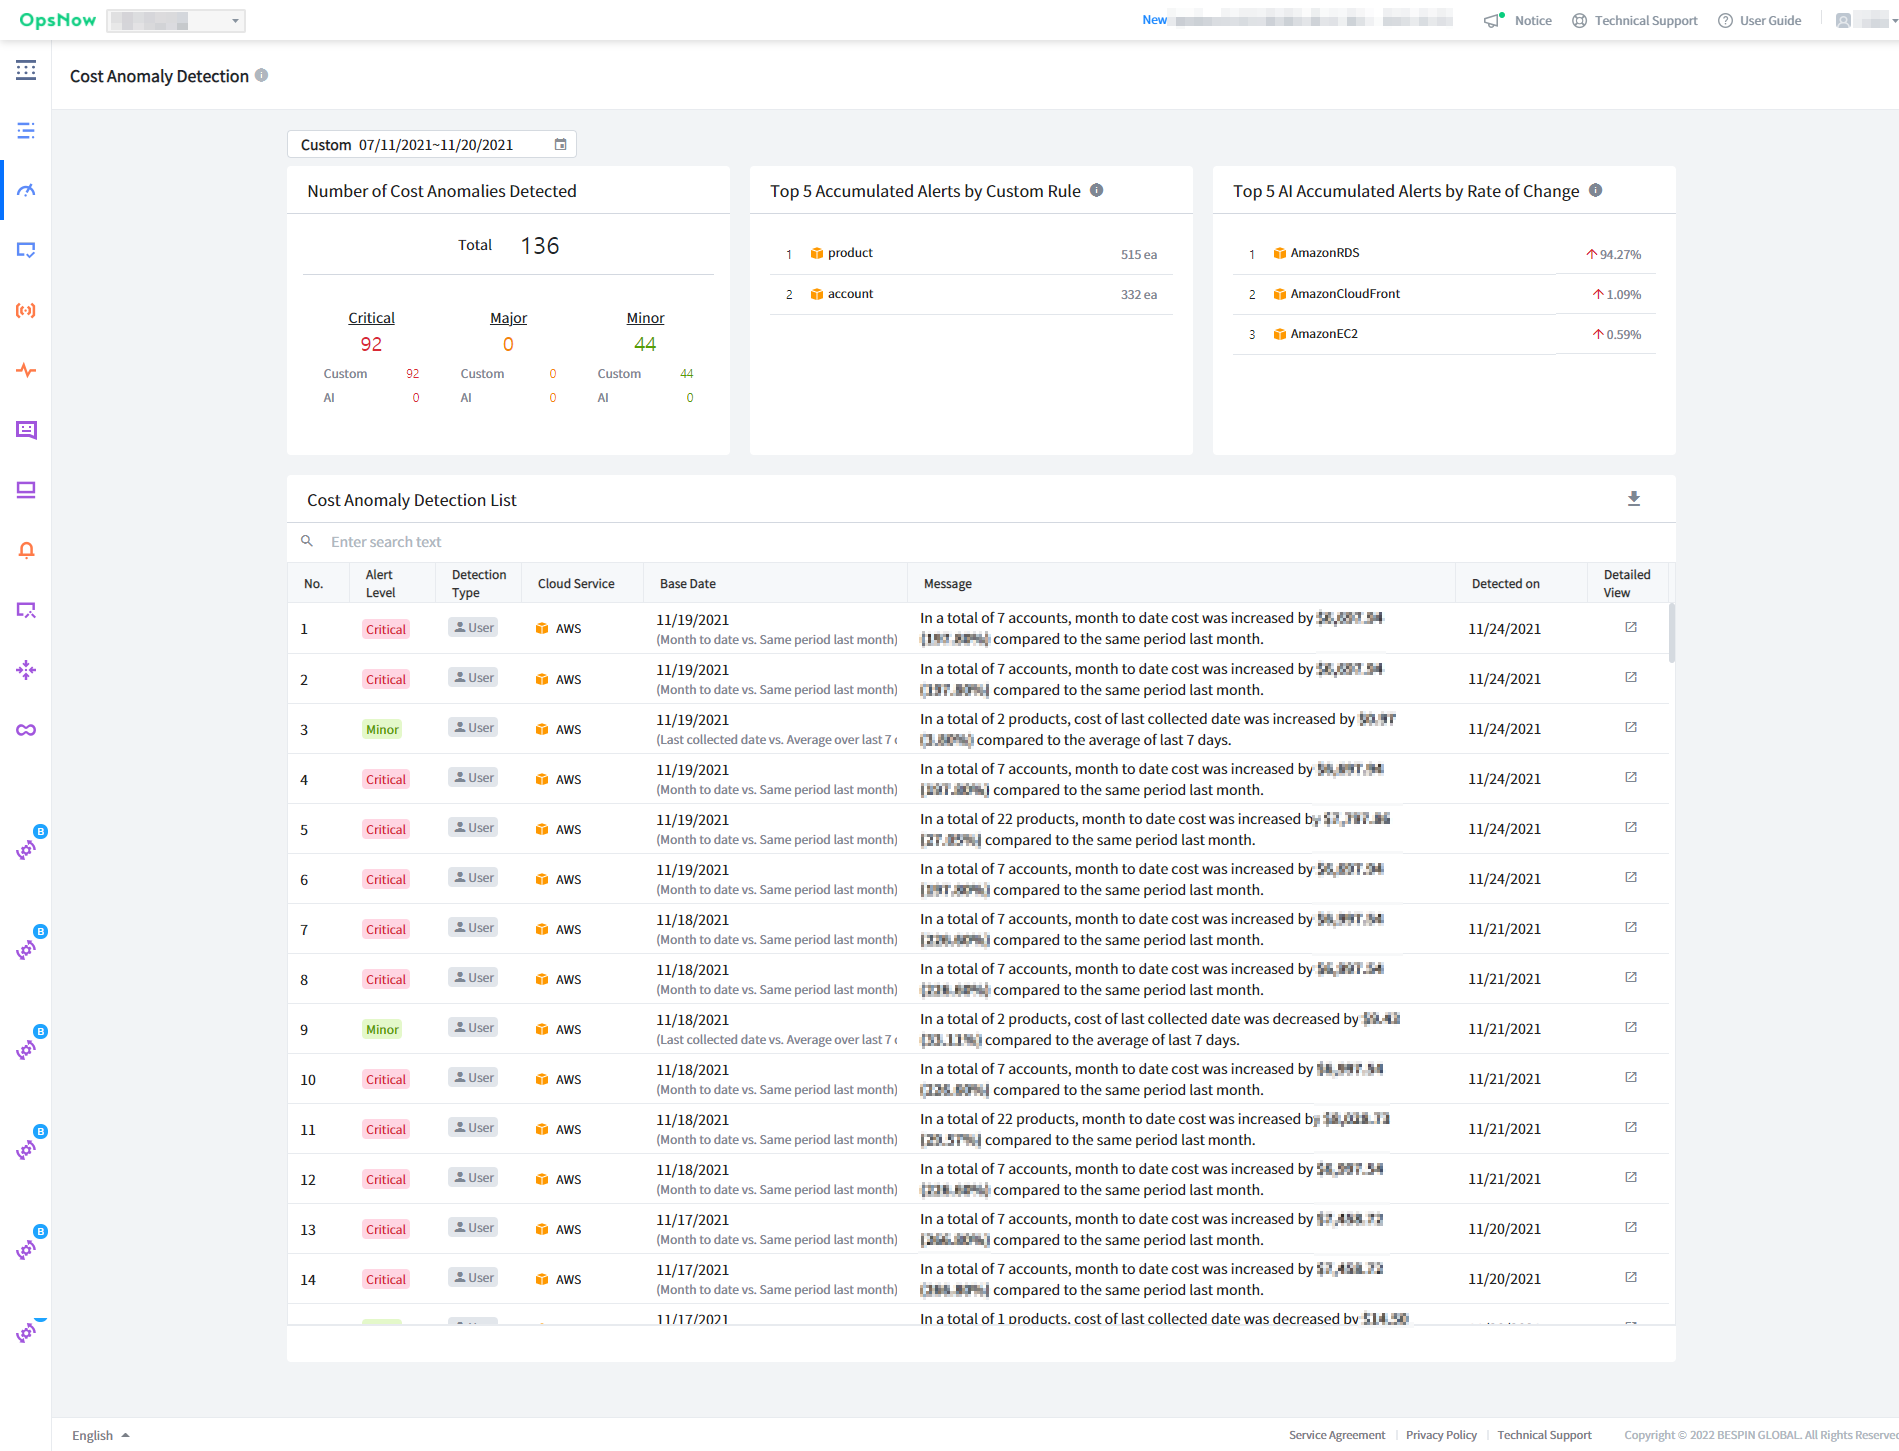Open User Guide in top bar

coord(1759,21)
